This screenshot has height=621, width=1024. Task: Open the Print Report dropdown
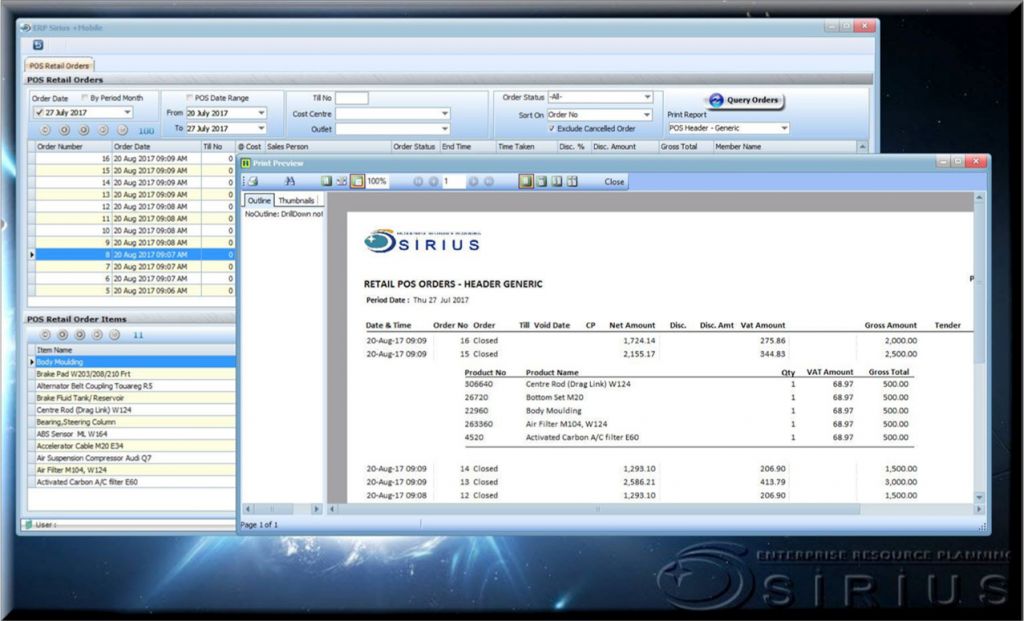pyautogui.click(x=784, y=129)
